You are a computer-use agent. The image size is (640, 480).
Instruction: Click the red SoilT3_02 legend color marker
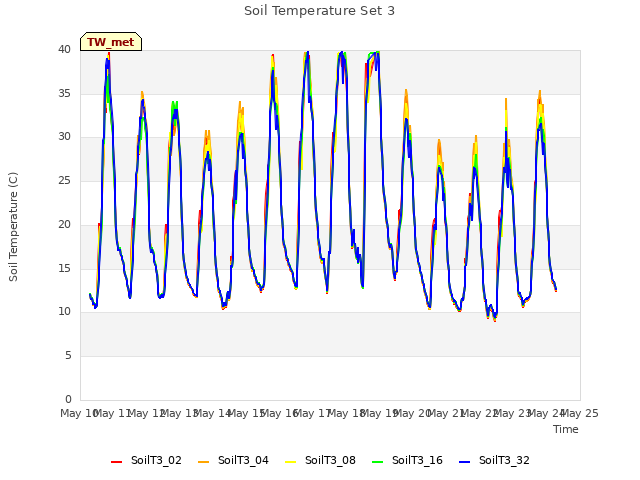coord(116,462)
